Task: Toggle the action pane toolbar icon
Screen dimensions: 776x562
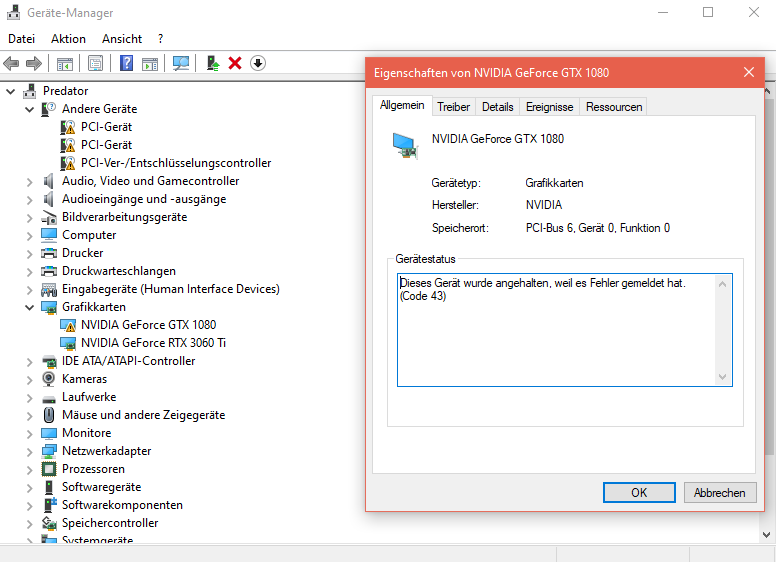Action: (x=150, y=63)
